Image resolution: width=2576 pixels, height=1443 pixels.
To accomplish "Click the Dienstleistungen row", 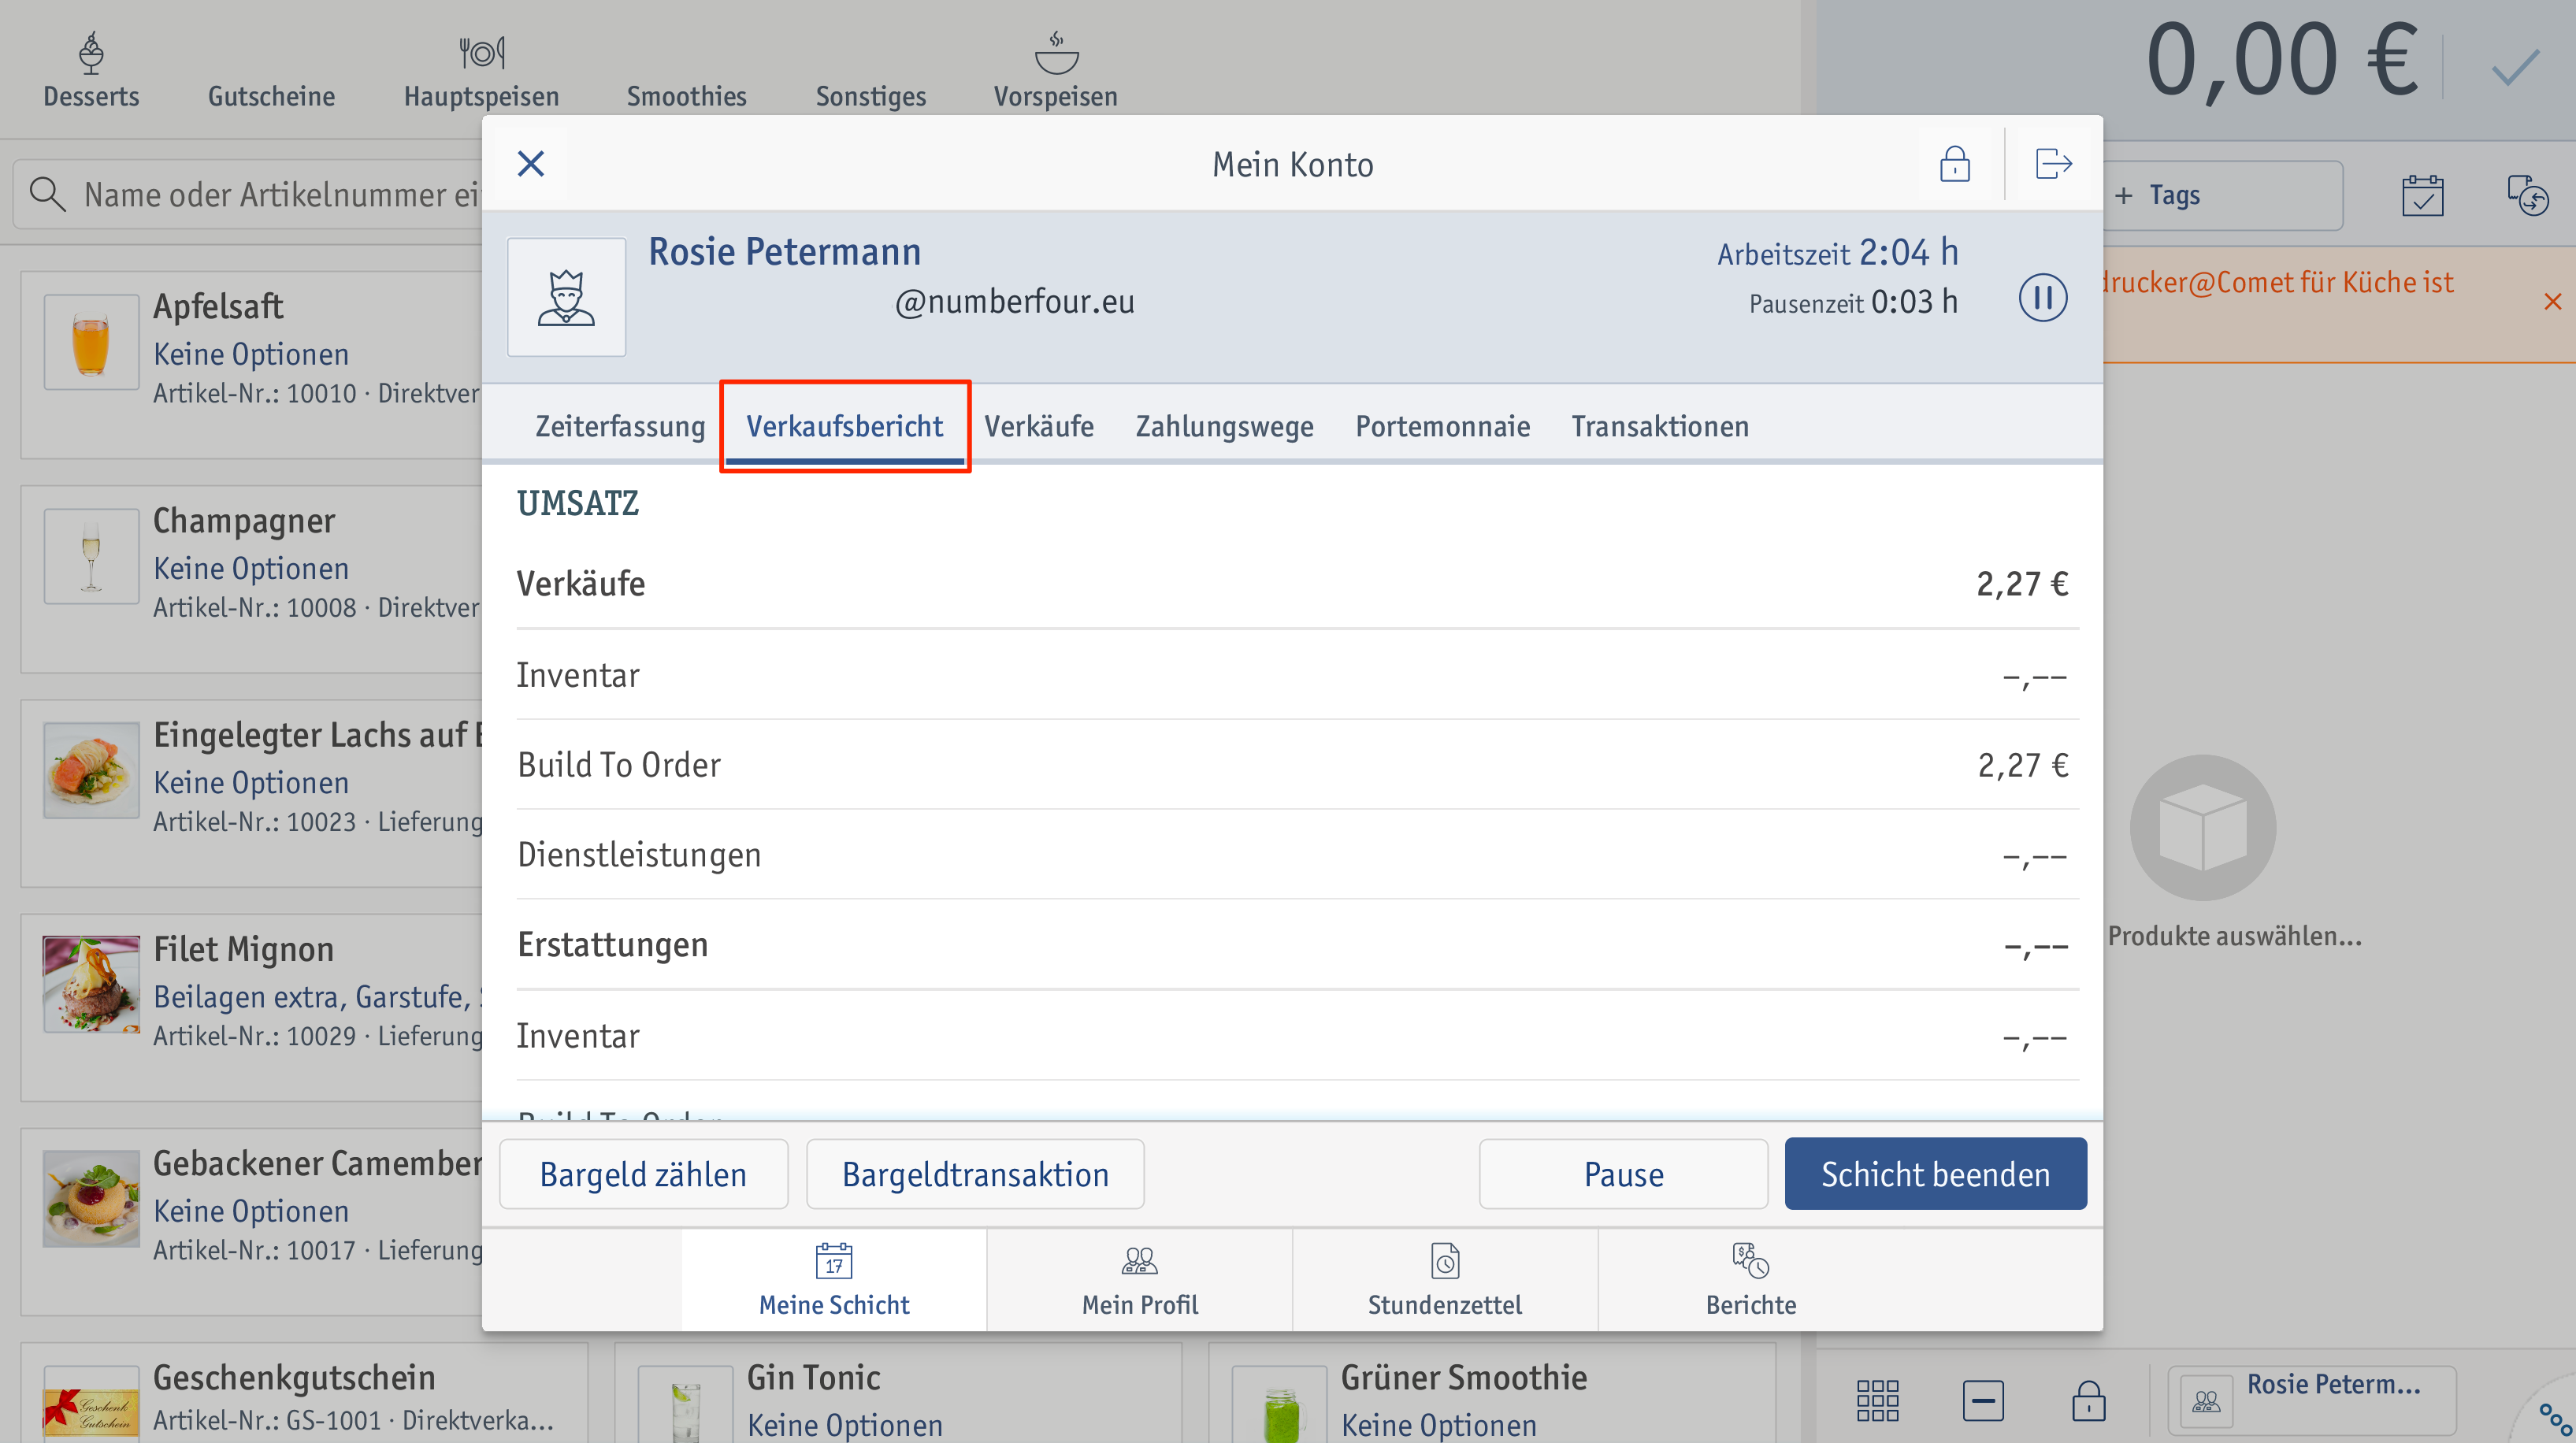I will coord(1297,855).
